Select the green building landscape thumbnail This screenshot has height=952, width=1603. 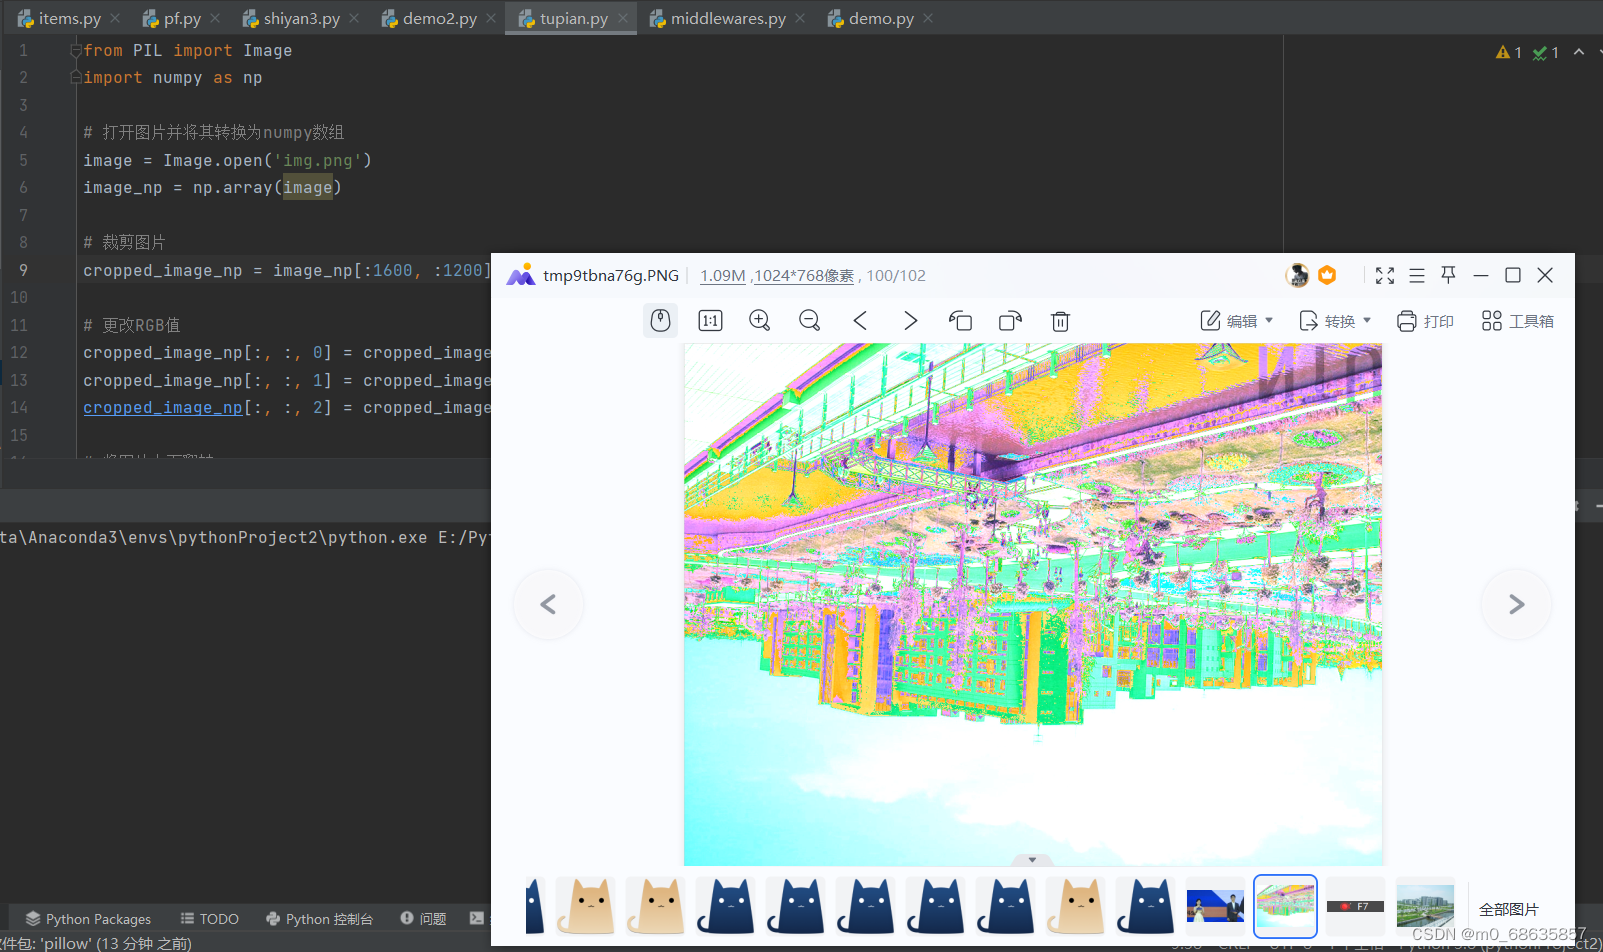1425,906
